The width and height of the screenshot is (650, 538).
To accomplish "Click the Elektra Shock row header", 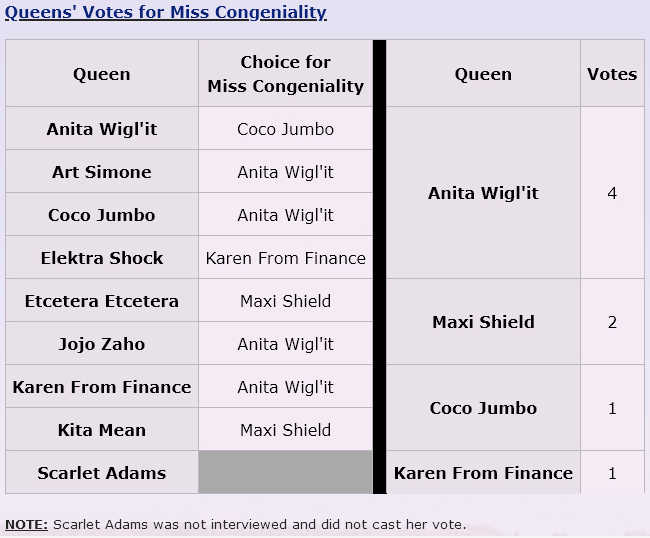I will (x=102, y=258).
